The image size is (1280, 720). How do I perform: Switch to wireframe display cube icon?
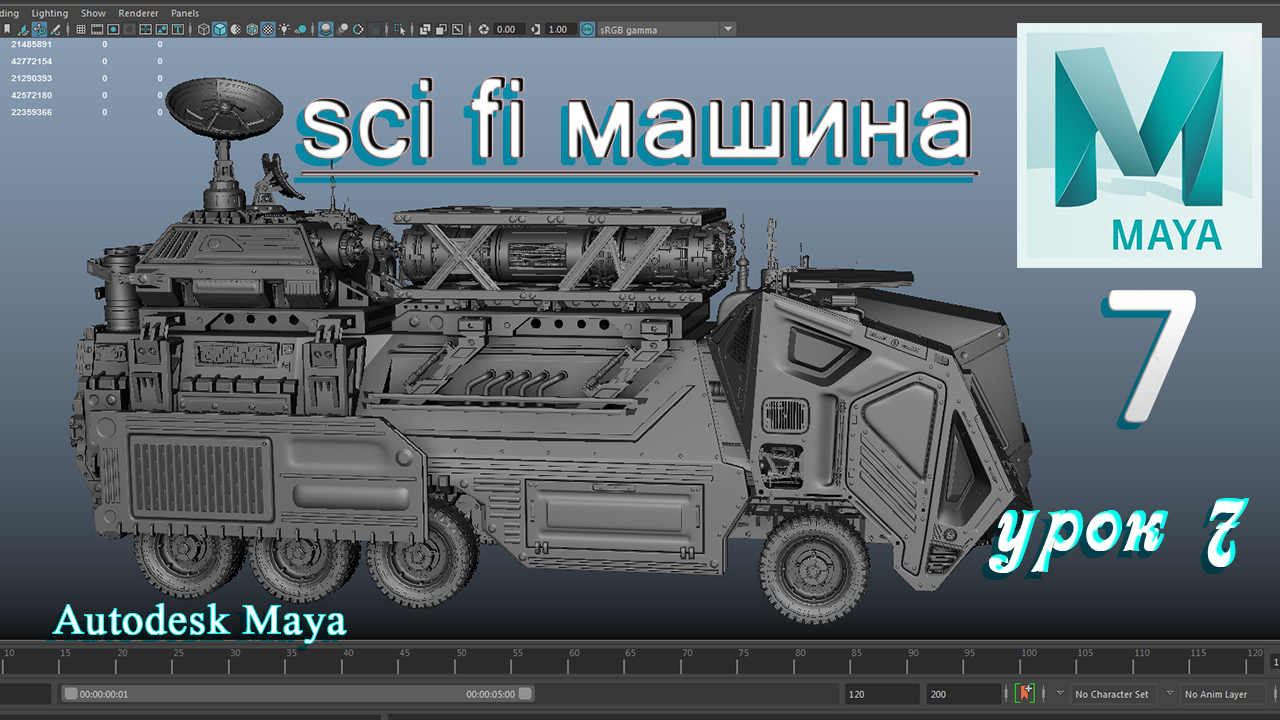(x=203, y=29)
